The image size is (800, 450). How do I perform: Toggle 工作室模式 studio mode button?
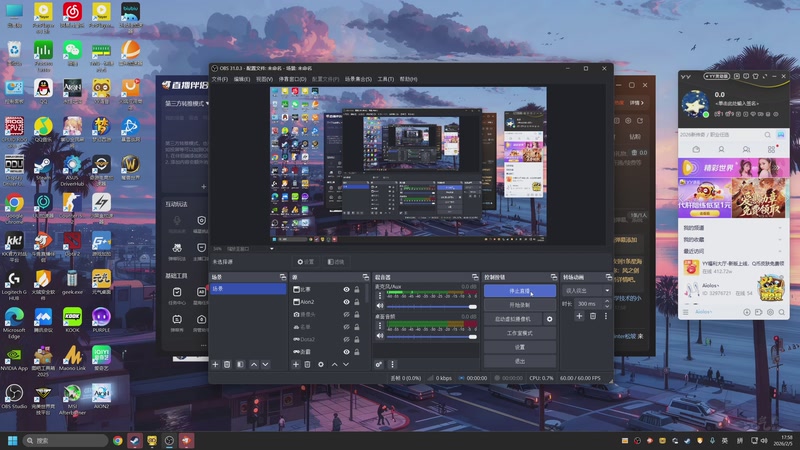(x=519, y=333)
